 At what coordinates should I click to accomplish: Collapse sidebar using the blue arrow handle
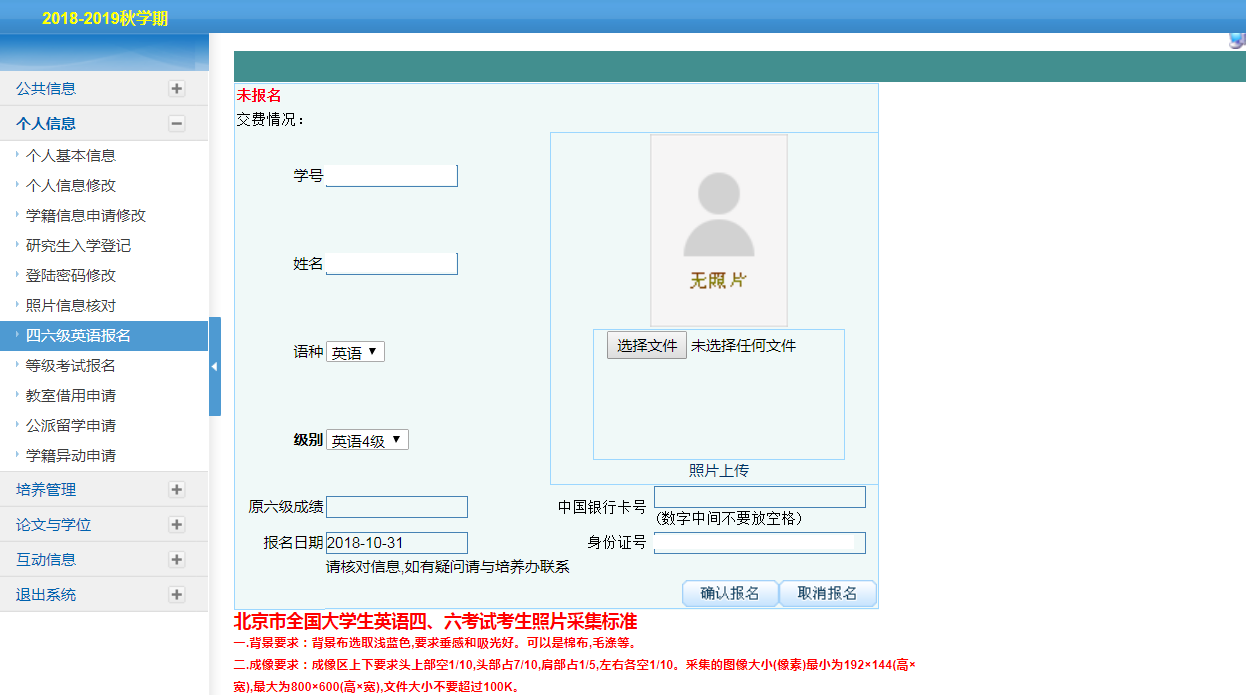pos(214,366)
